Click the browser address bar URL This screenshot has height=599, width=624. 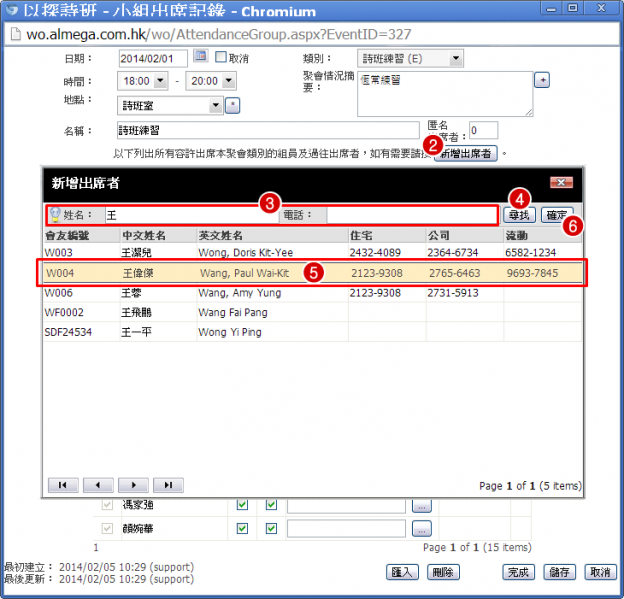tap(218, 34)
